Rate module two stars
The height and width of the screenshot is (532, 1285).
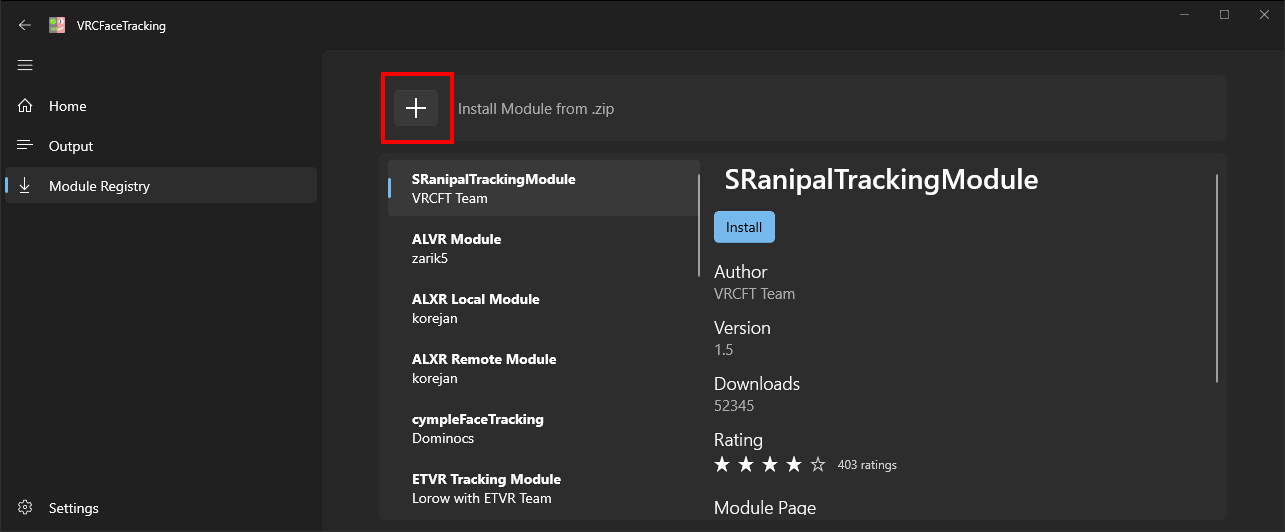pyautogui.click(x=746, y=464)
